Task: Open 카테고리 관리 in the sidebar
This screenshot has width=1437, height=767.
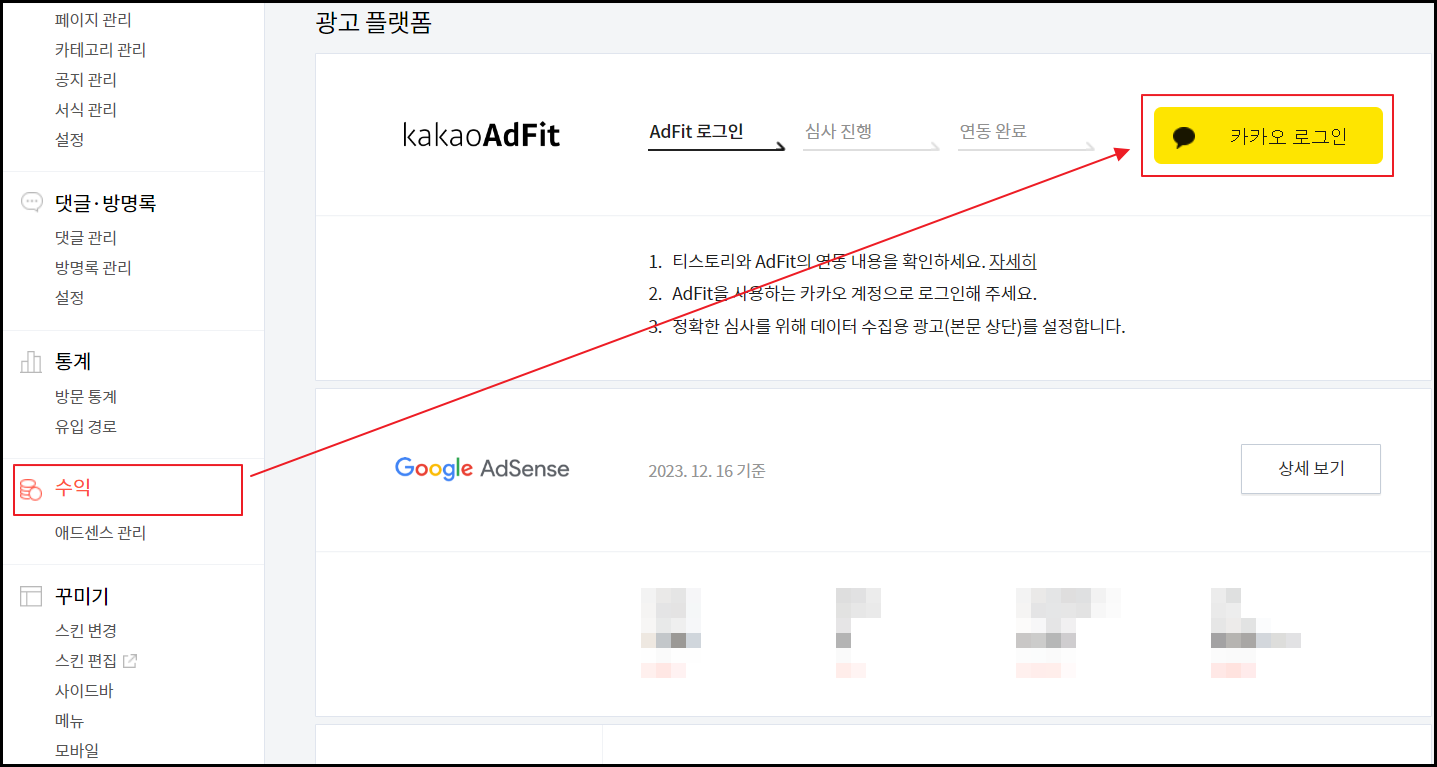Action: tap(101, 50)
